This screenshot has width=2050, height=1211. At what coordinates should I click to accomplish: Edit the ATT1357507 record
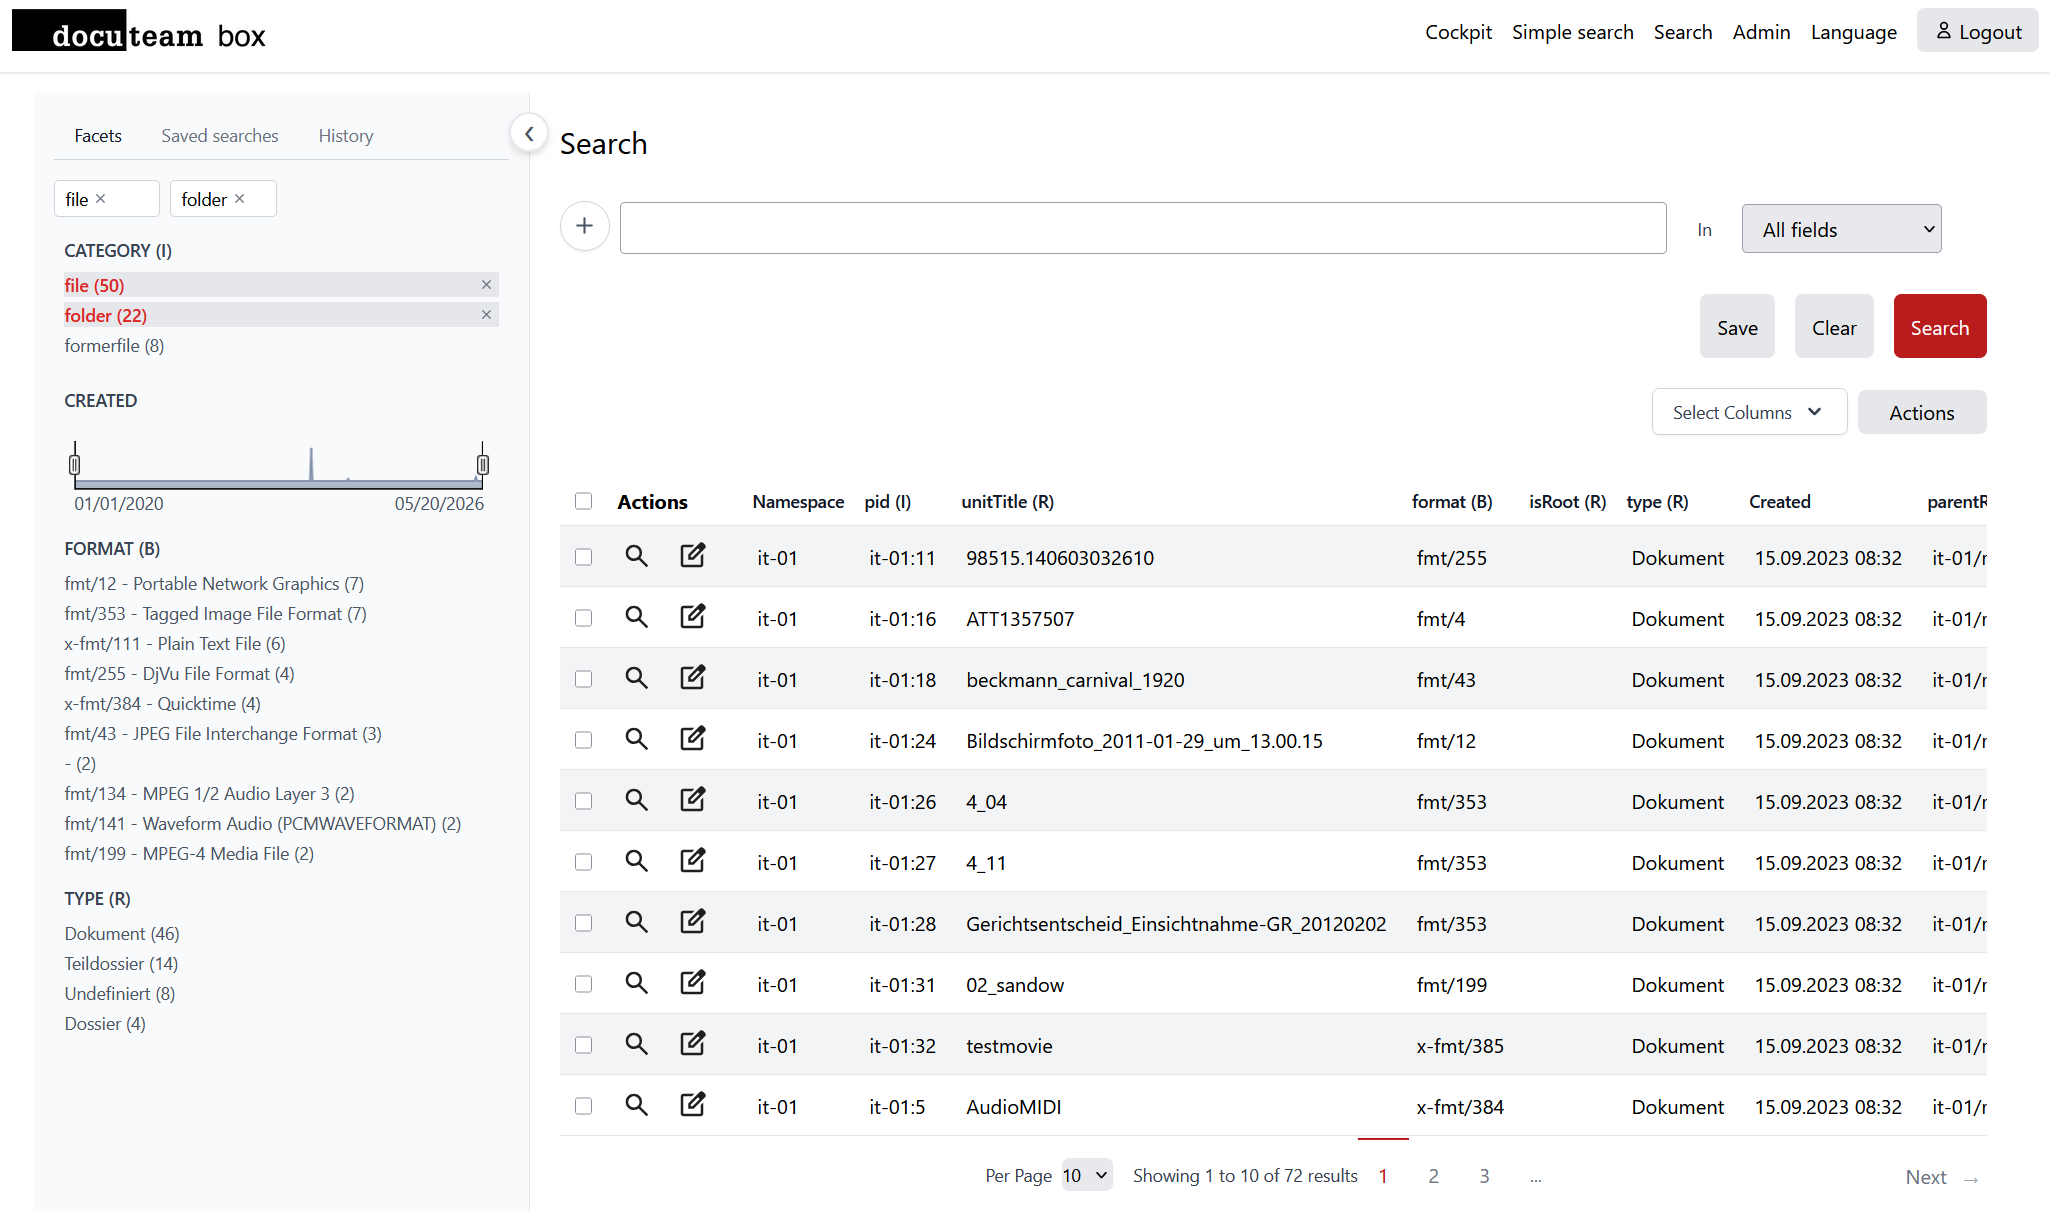click(693, 616)
